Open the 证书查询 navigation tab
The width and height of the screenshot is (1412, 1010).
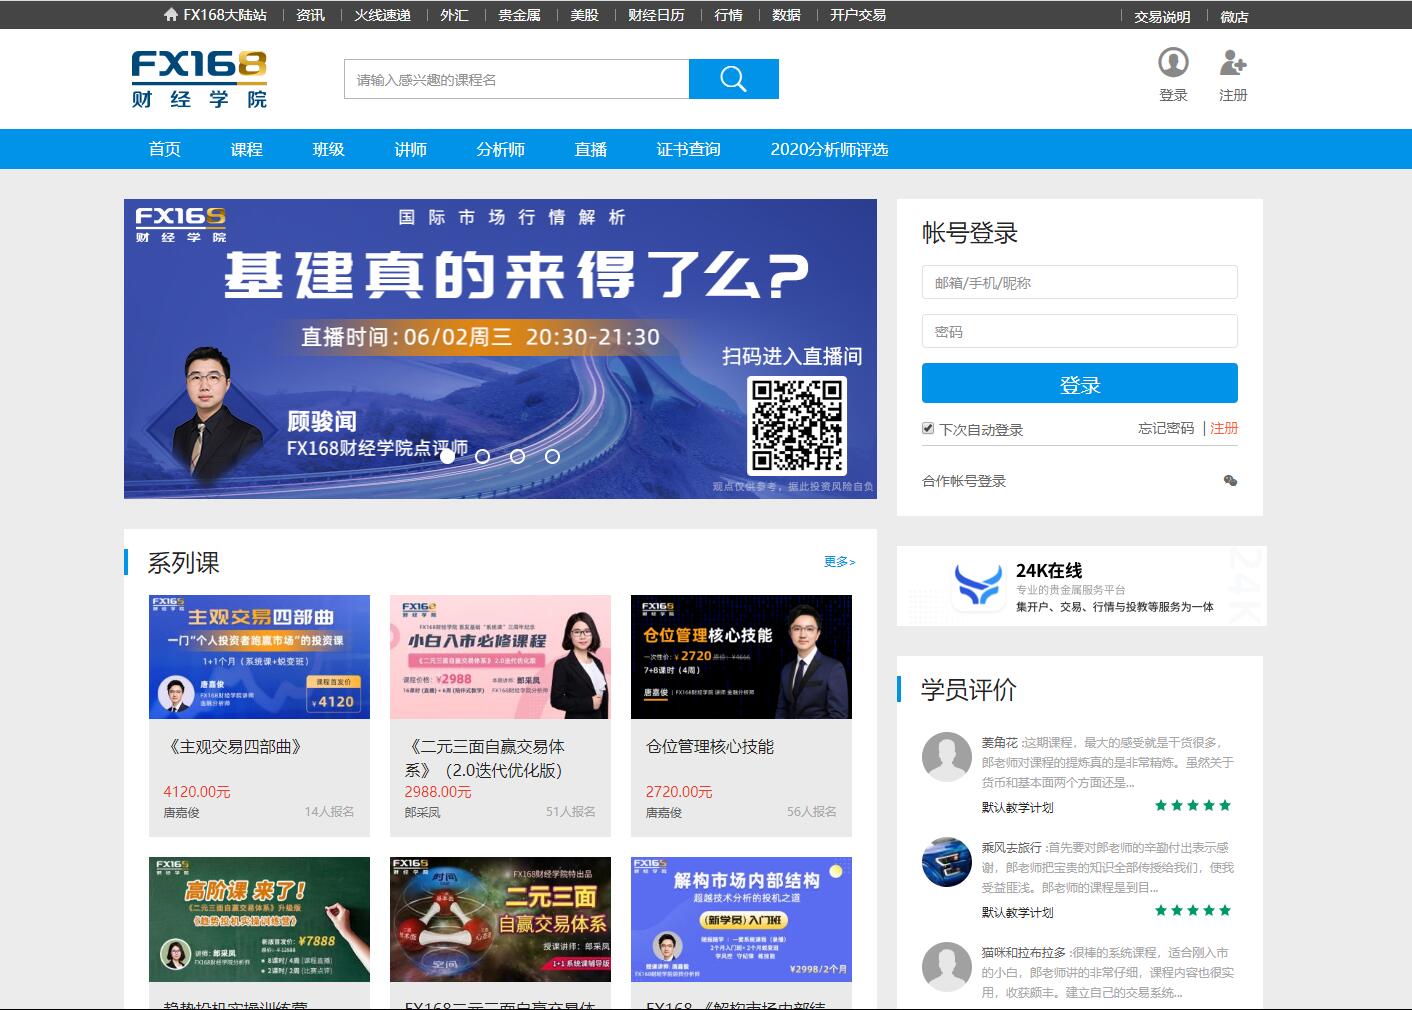[689, 149]
